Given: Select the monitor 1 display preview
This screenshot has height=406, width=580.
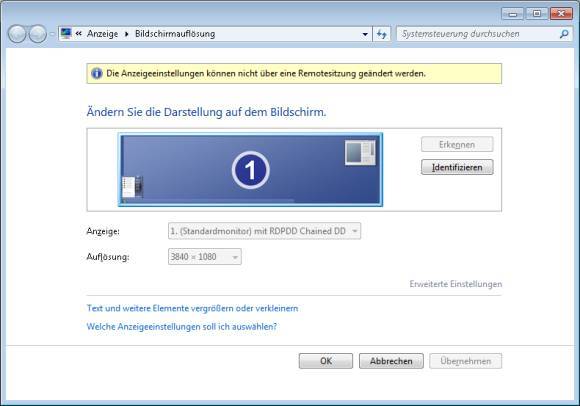Looking at the screenshot, I should (250, 170).
